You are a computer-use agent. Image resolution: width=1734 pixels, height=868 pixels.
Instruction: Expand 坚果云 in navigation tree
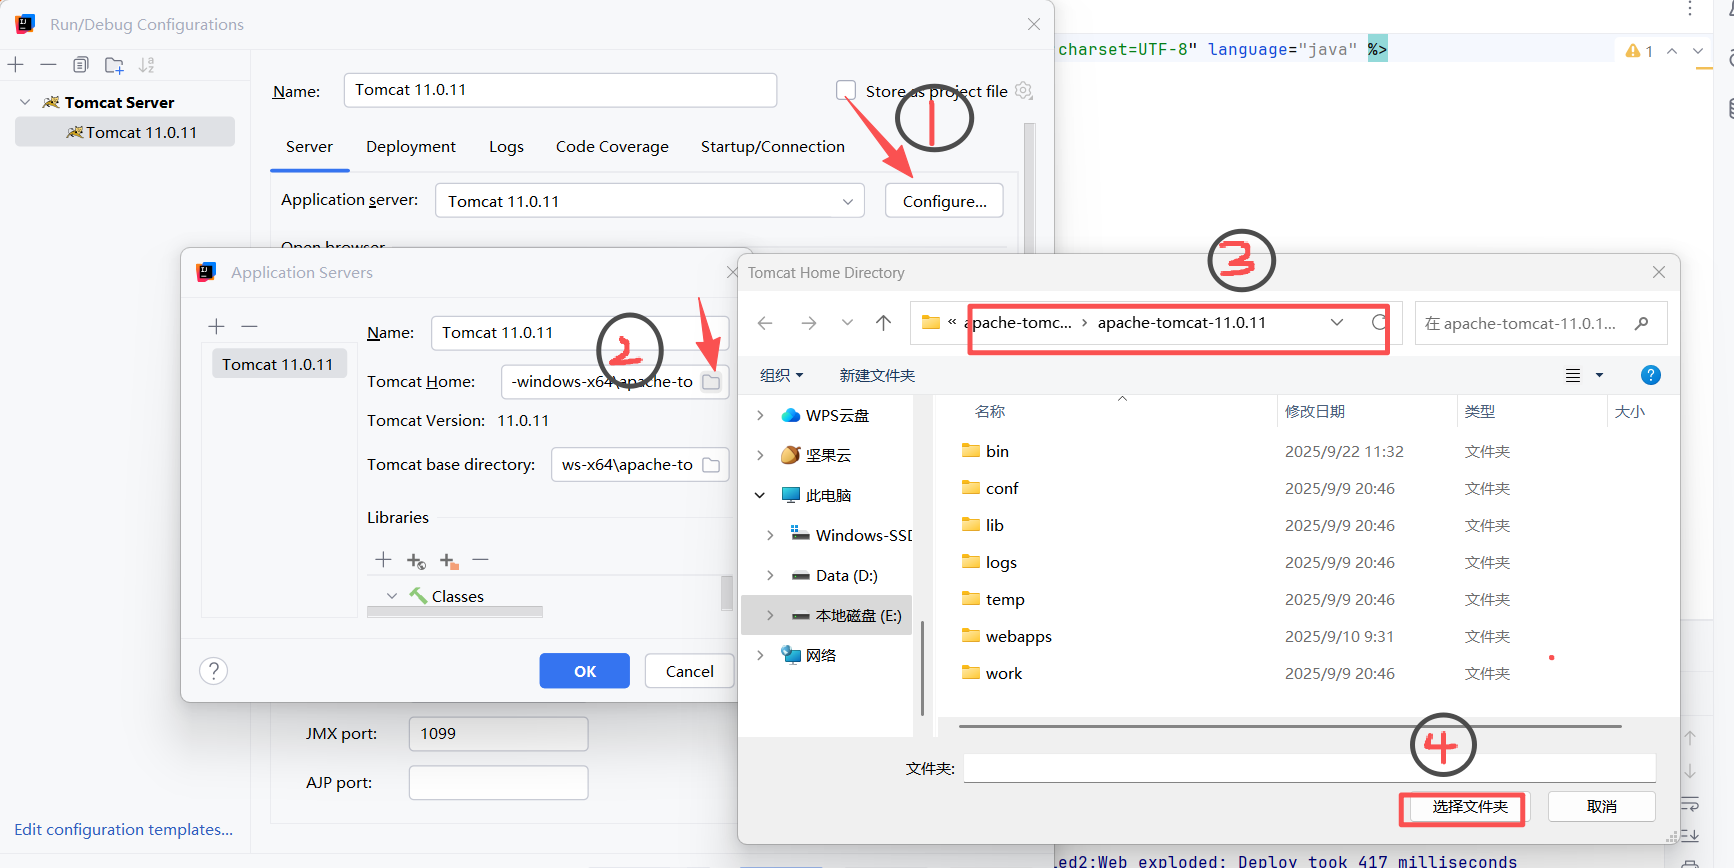(x=760, y=455)
